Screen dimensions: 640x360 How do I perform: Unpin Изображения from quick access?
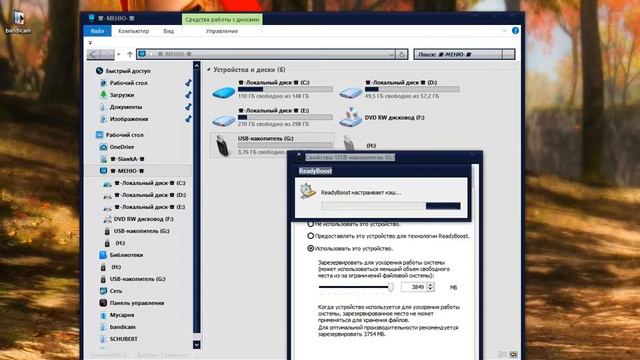click(188, 119)
